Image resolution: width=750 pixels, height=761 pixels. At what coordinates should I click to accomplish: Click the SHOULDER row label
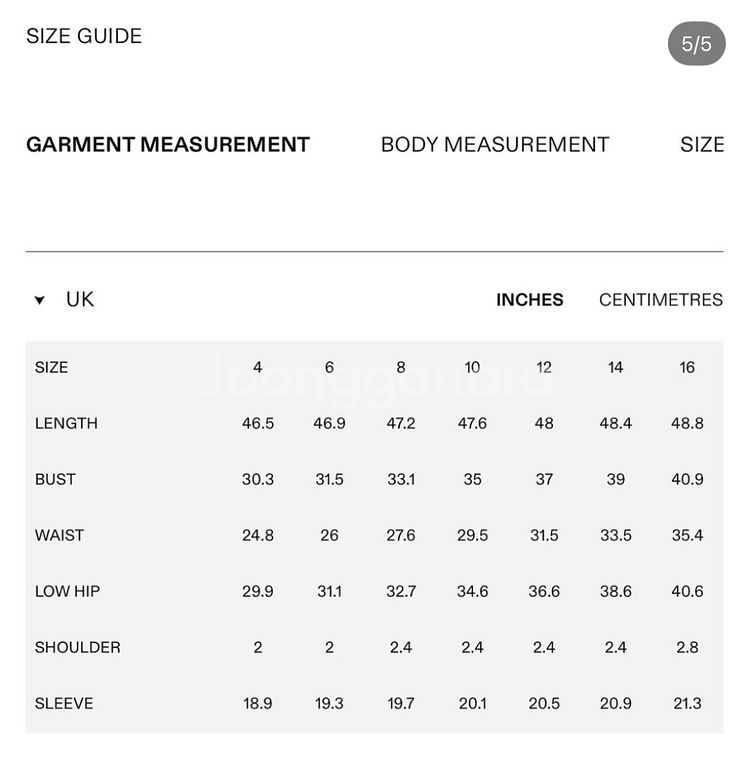point(78,647)
